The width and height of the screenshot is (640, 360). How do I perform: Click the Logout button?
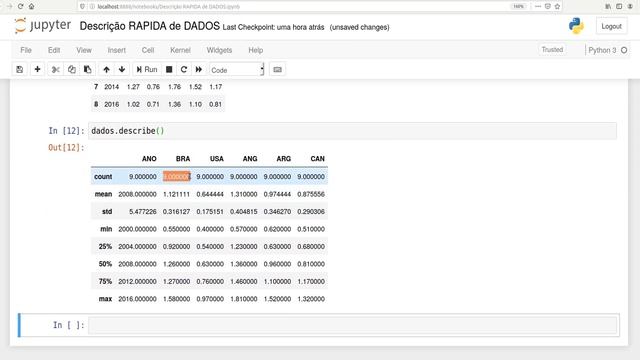click(x=611, y=26)
